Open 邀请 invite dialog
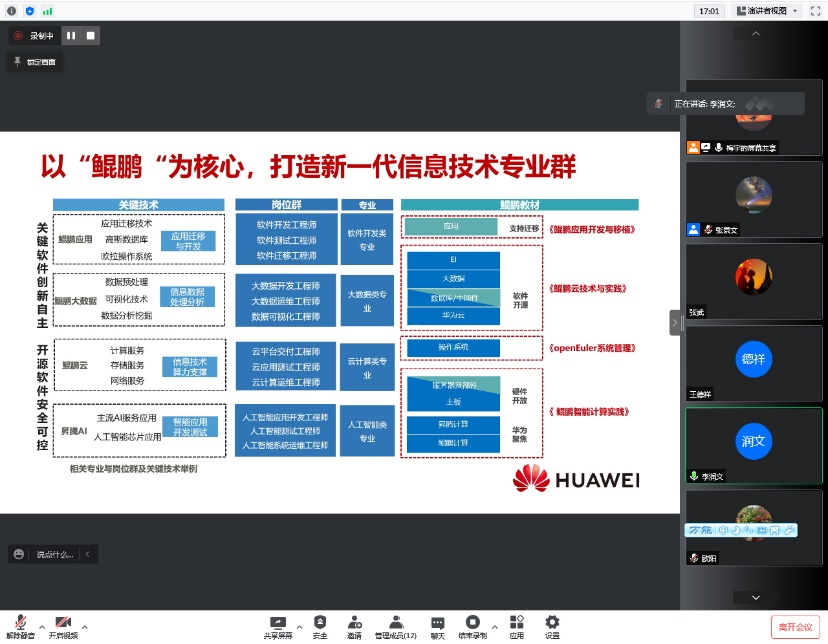828x644 pixels. click(x=354, y=627)
